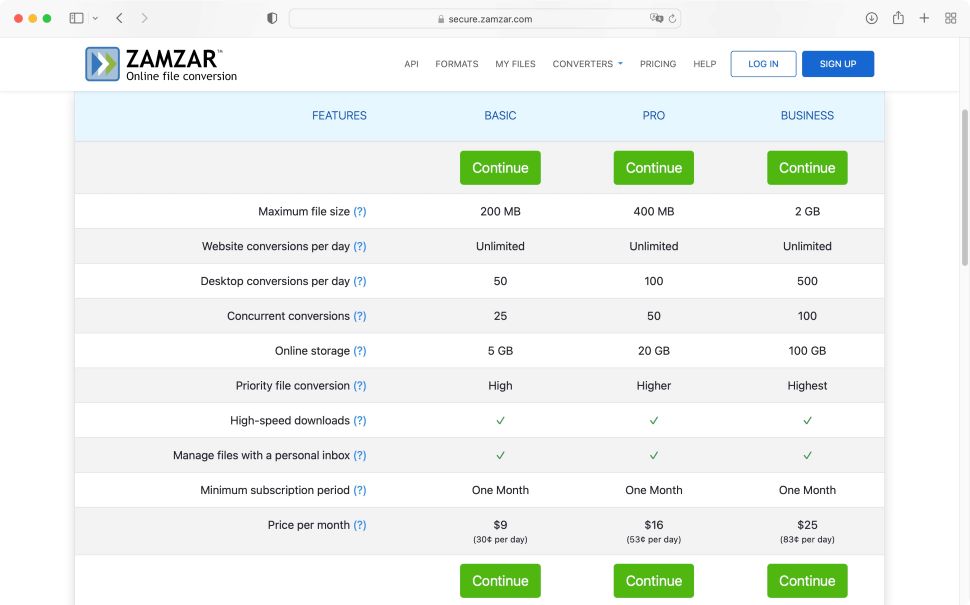This screenshot has height=605, width=970.
Task: Toggle the Safari sidebar icon
Action: click(77, 18)
